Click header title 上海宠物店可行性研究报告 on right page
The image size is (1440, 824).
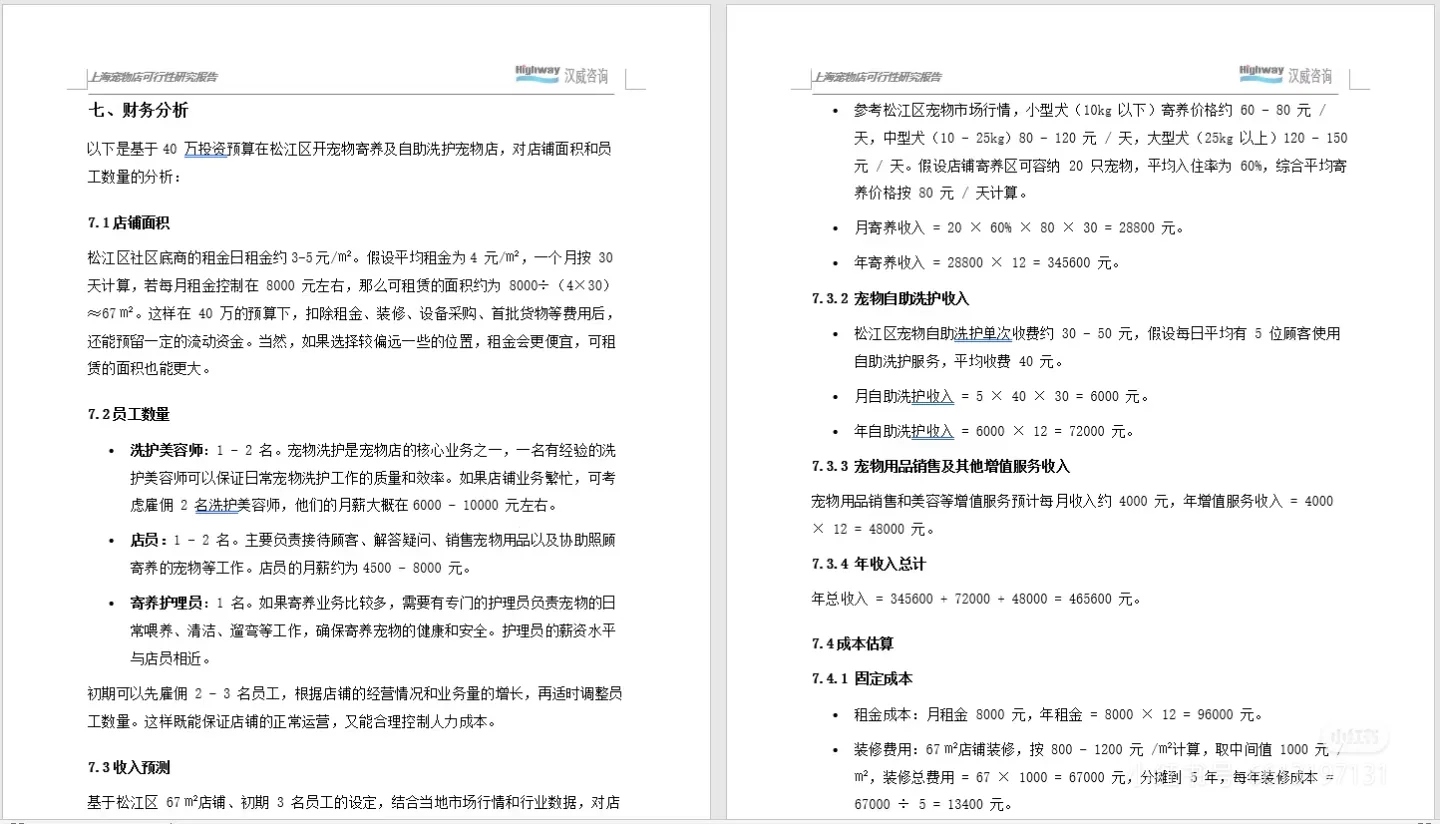coord(877,77)
